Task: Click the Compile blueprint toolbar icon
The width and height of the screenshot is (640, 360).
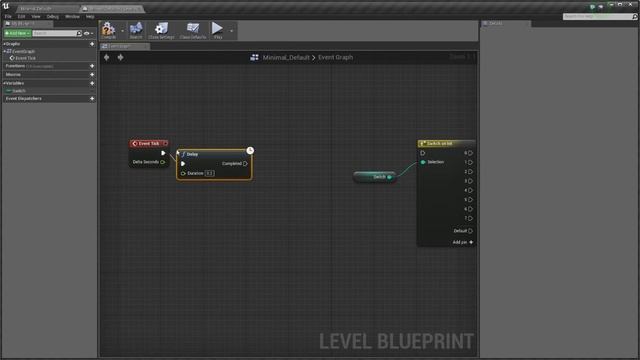Action: point(109,31)
